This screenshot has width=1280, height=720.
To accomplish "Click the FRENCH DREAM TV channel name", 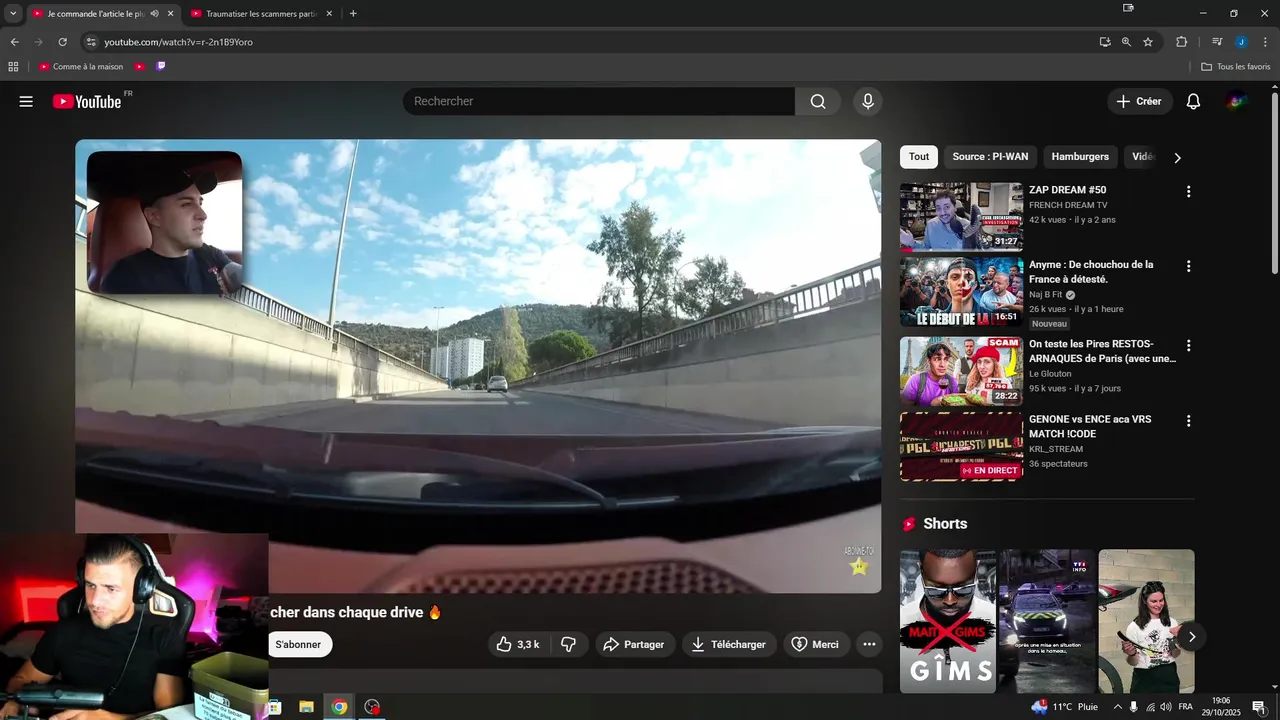I will click(x=1068, y=205).
